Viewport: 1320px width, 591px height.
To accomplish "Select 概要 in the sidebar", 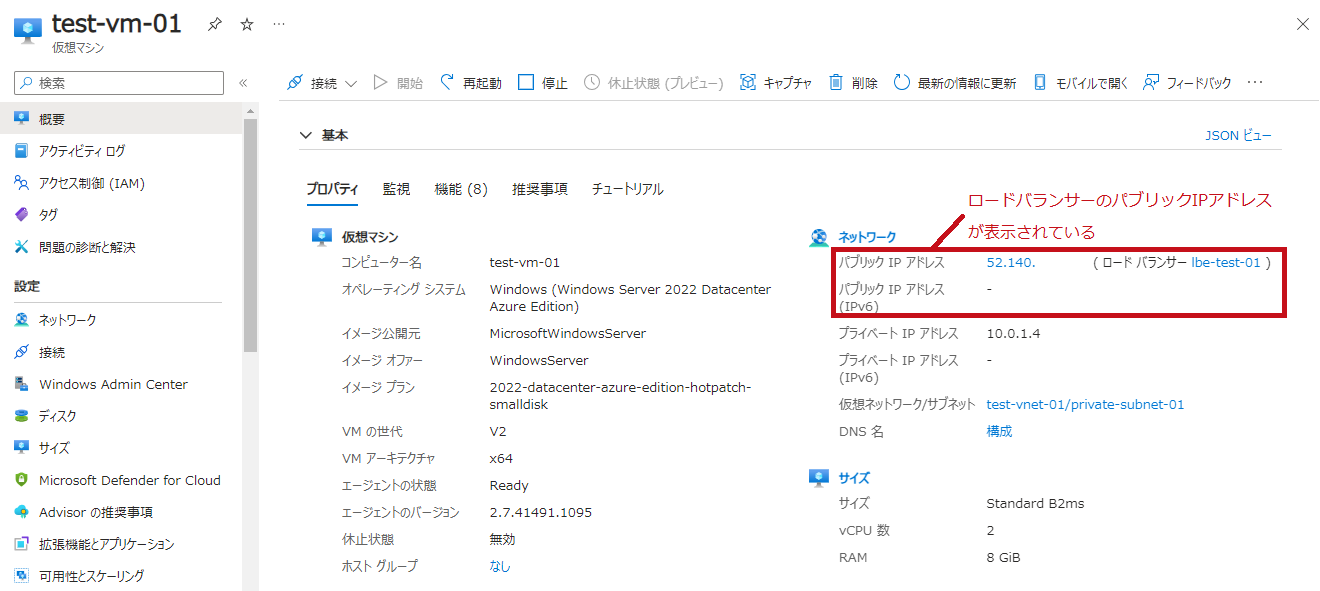I will (x=121, y=119).
